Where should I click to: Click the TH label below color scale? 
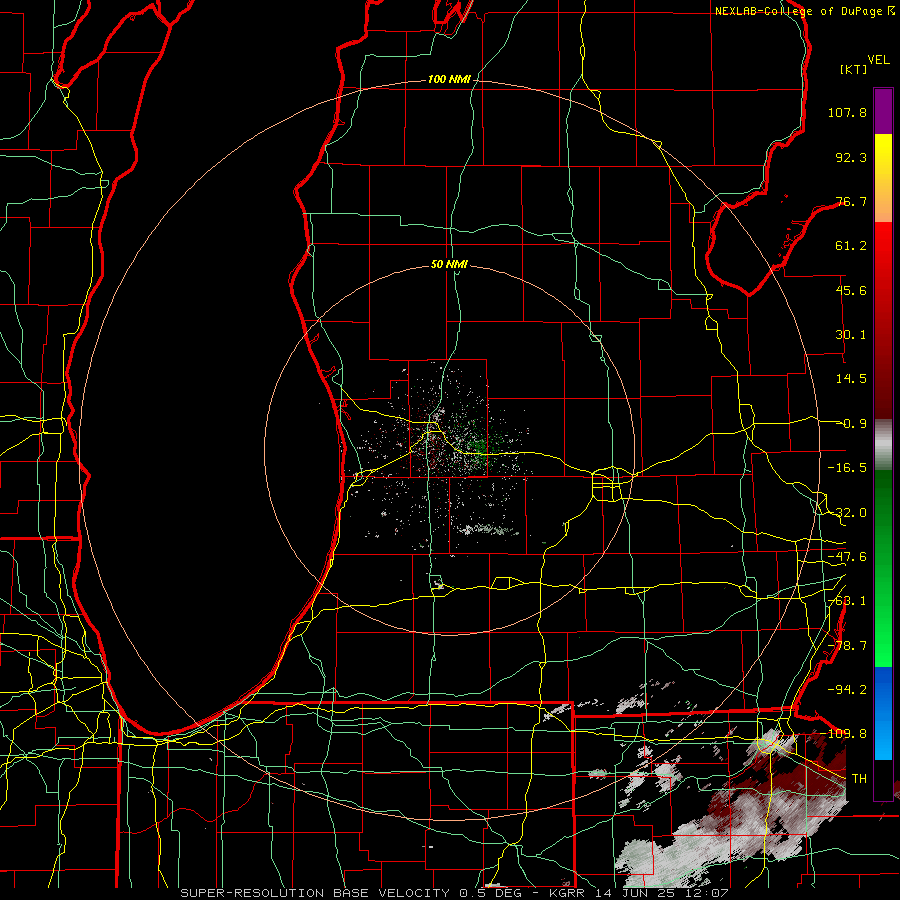(x=859, y=778)
